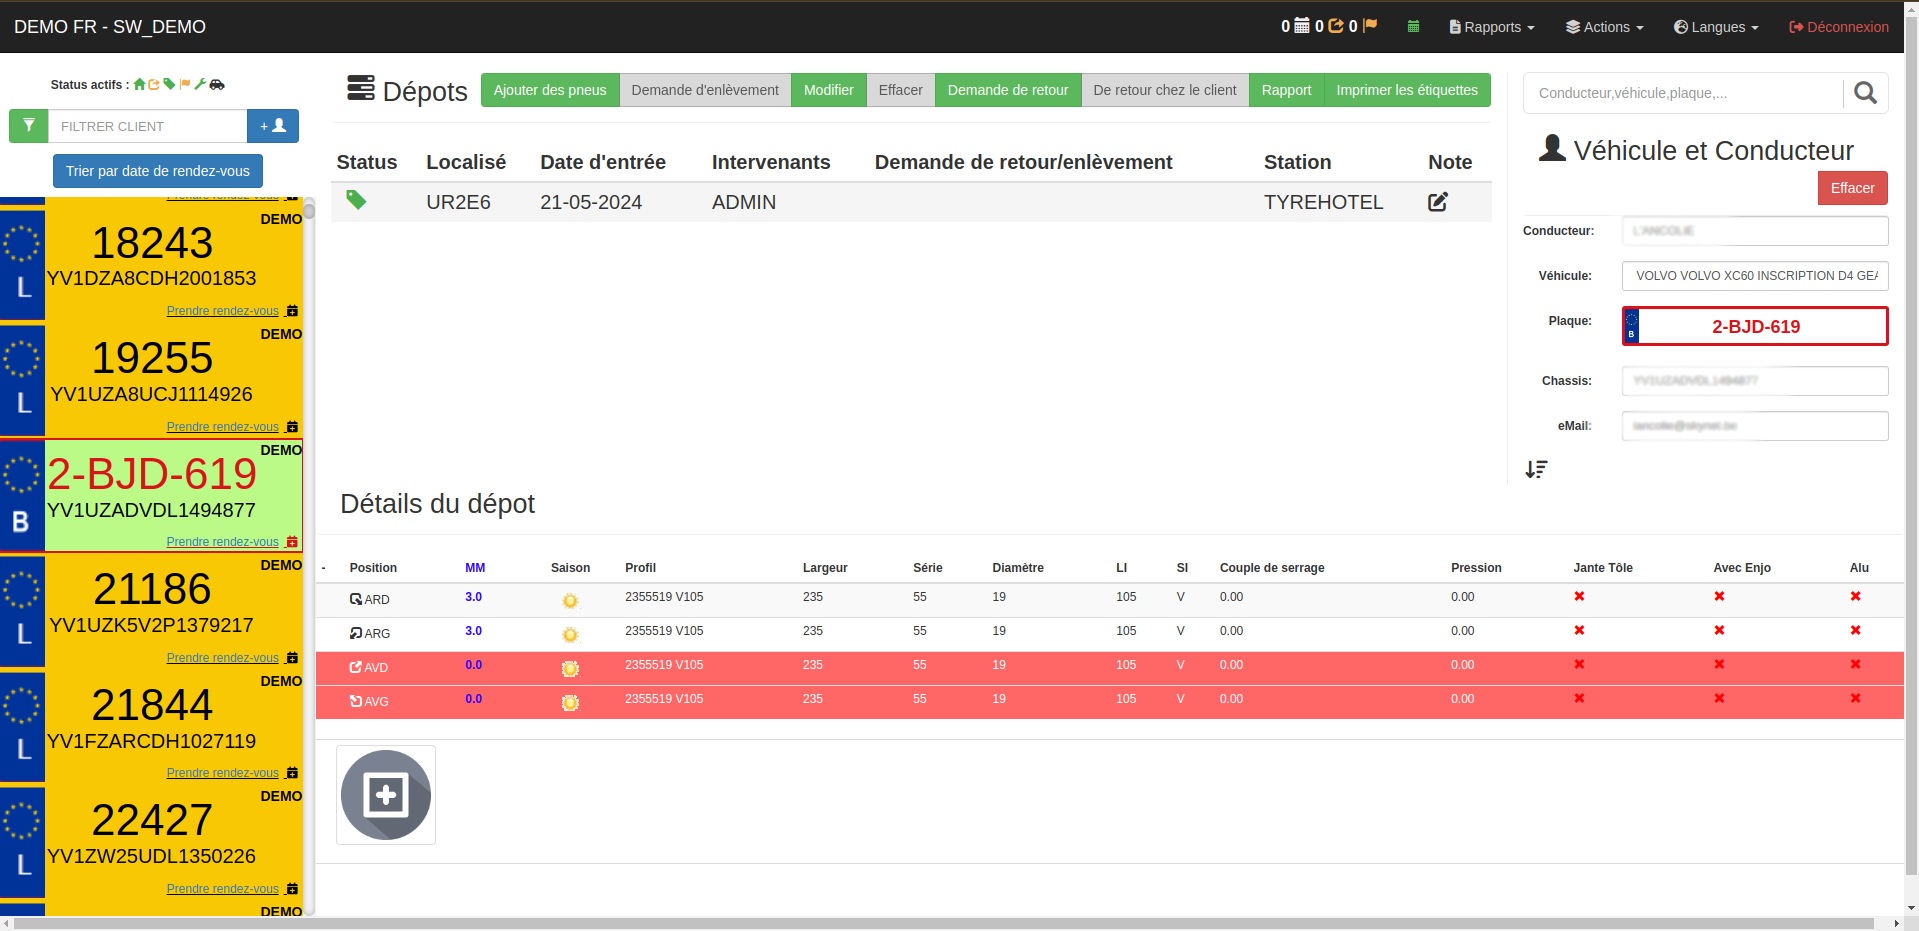Image resolution: width=1919 pixels, height=931 pixels.
Task: Click the green home status icon
Action: pyautogui.click(x=140, y=84)
